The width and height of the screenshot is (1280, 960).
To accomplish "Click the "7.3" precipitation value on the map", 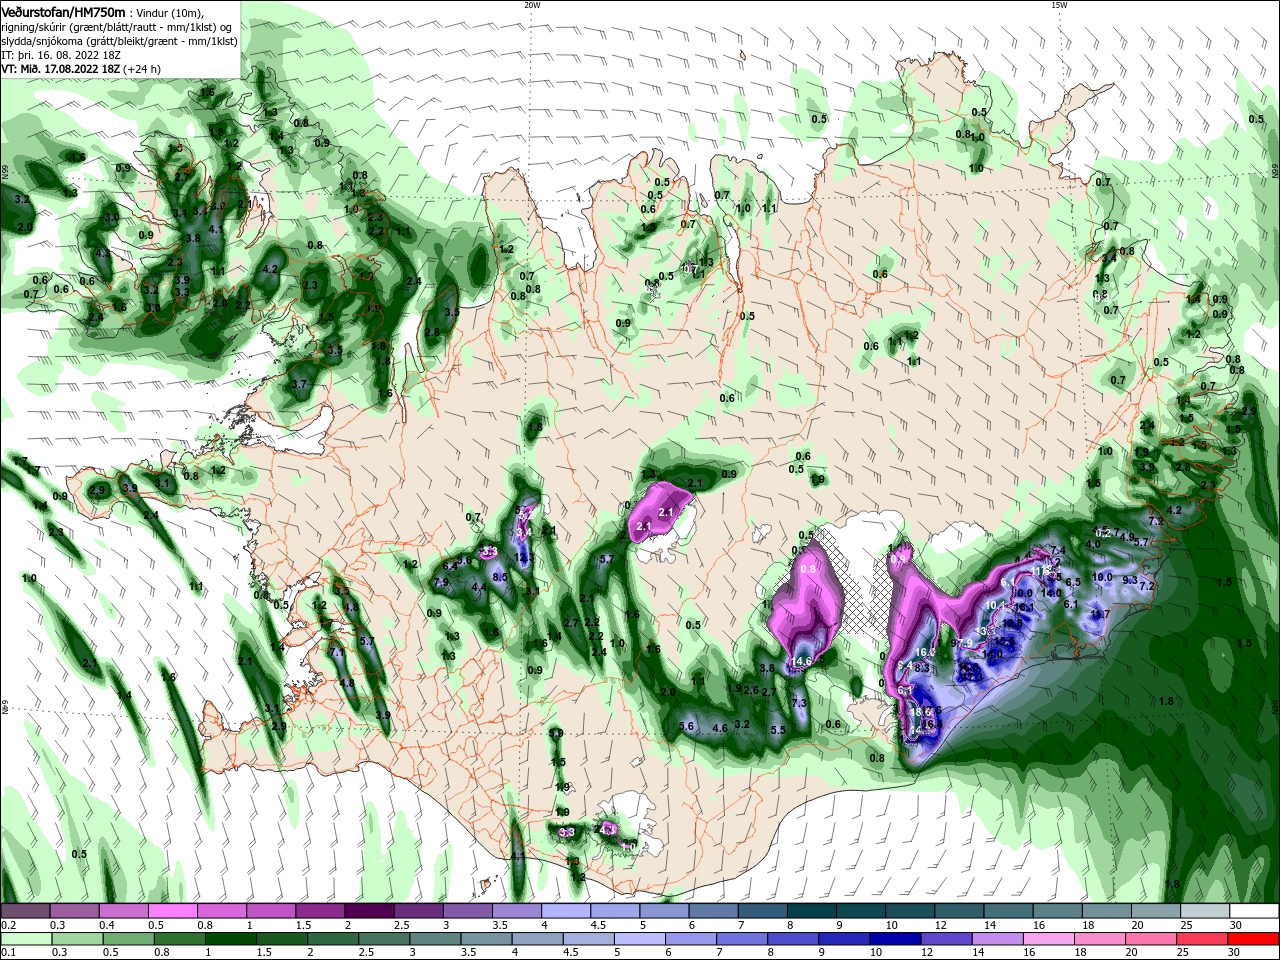I will point(798,703).
